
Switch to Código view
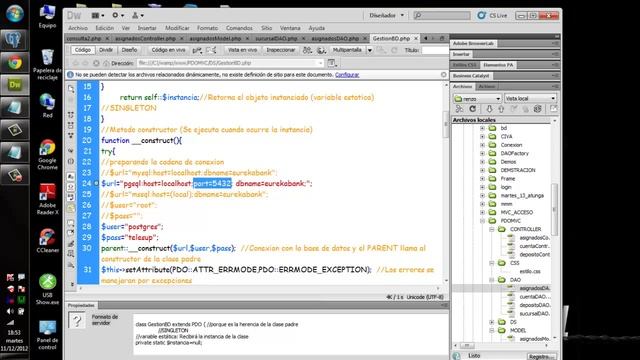(x=82, y=50)
